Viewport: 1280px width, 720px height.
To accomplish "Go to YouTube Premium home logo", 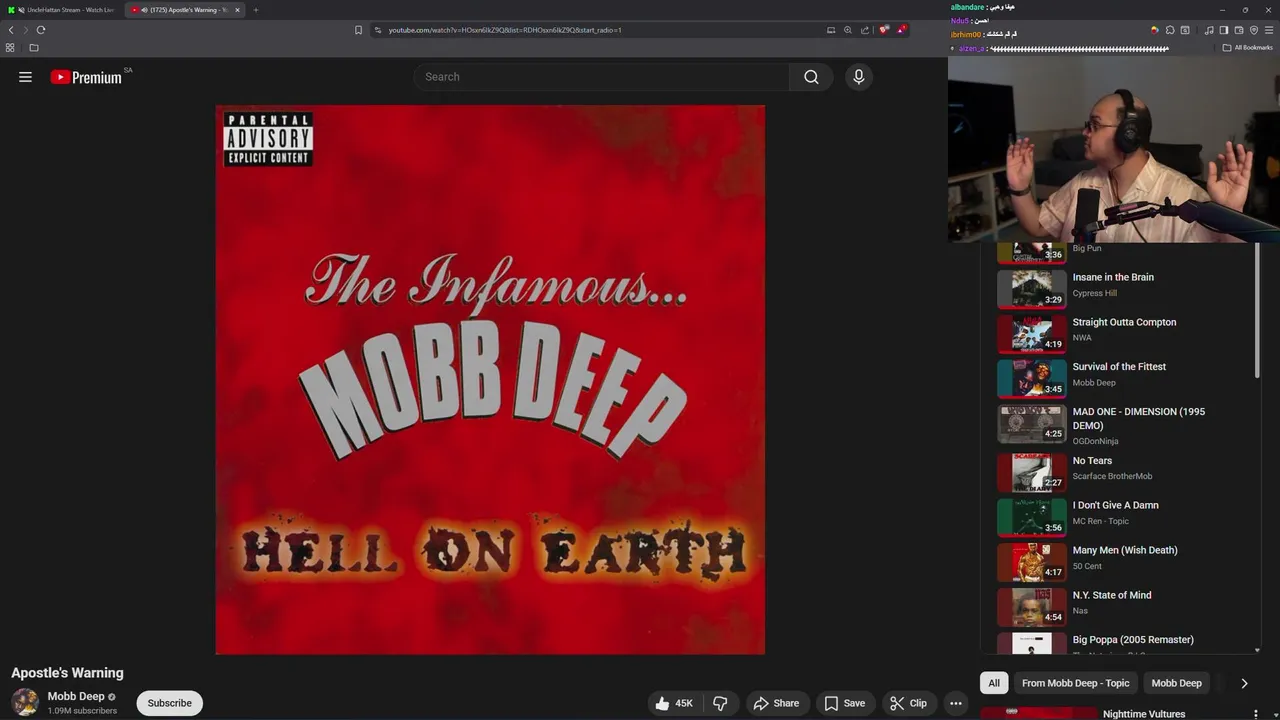I will point(86,77).
